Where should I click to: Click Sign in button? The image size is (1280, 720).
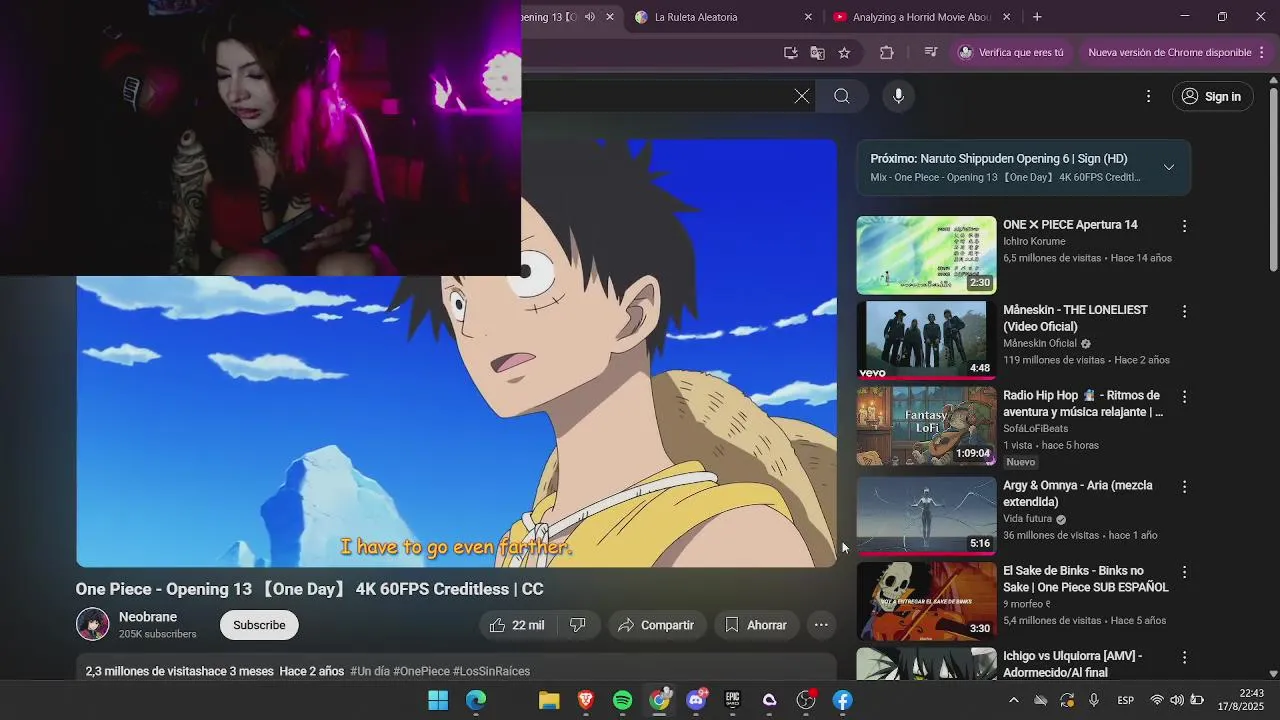(1212, 96)
